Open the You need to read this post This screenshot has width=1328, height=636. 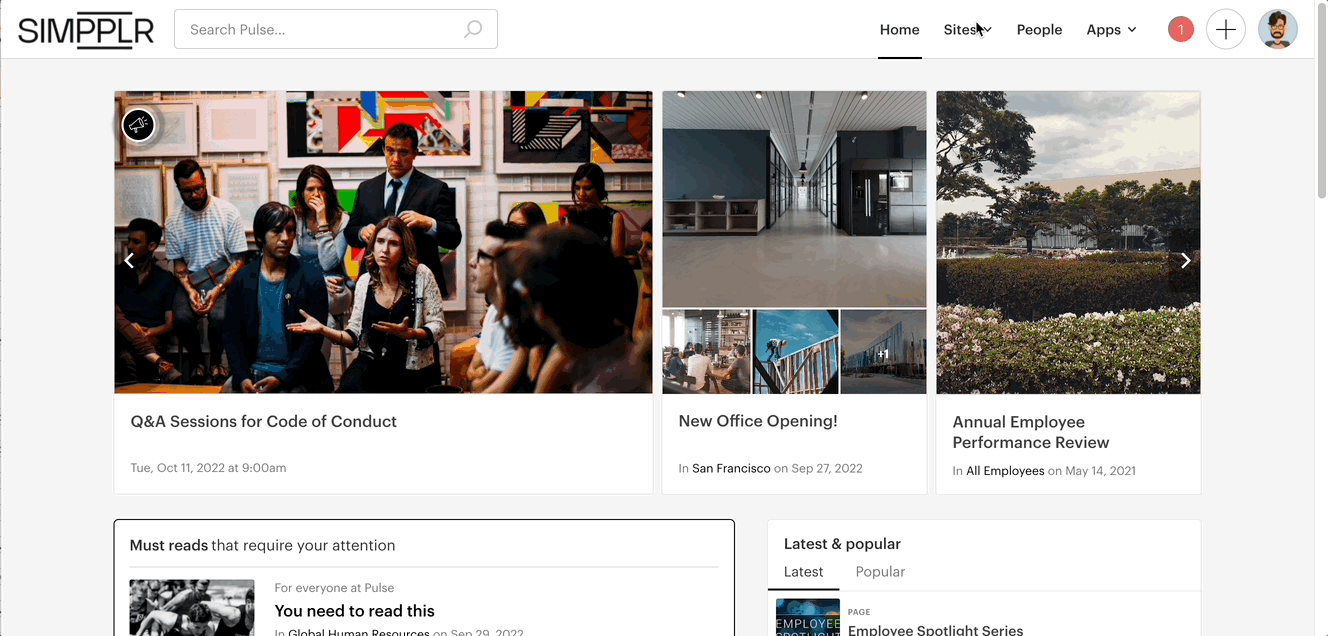coord(355,611)
